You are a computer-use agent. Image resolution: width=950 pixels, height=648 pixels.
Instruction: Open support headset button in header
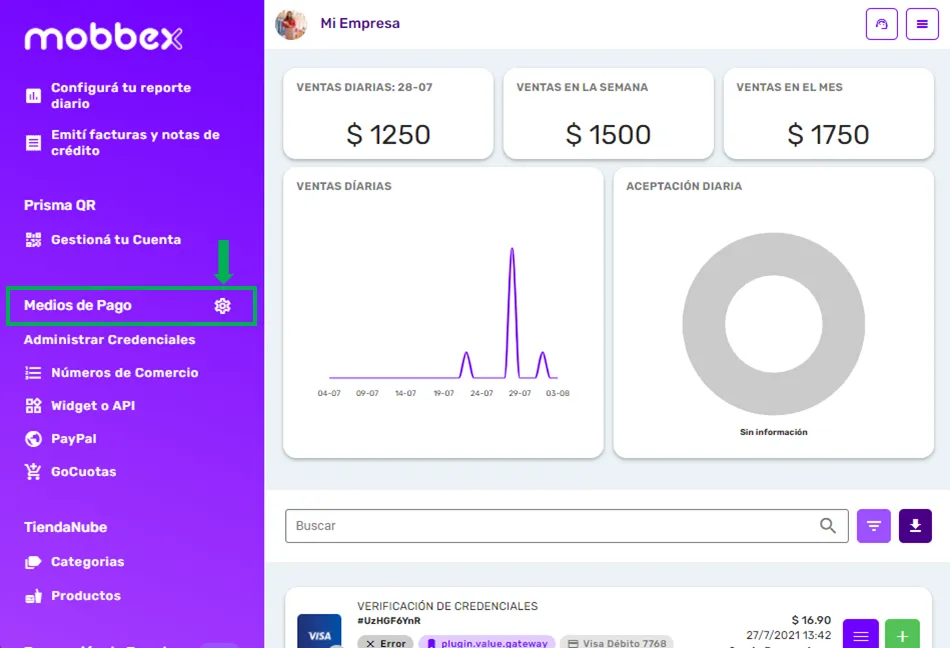pyautogui.click(x=882, y=24)
